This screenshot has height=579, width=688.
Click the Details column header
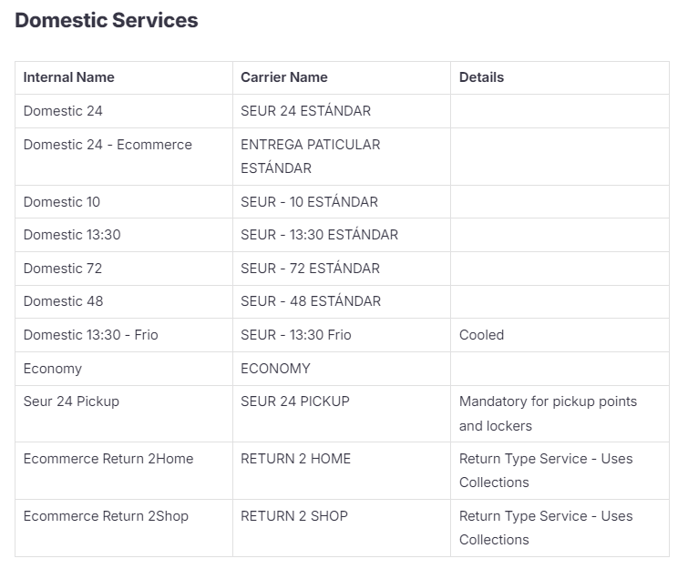[481, 77]
